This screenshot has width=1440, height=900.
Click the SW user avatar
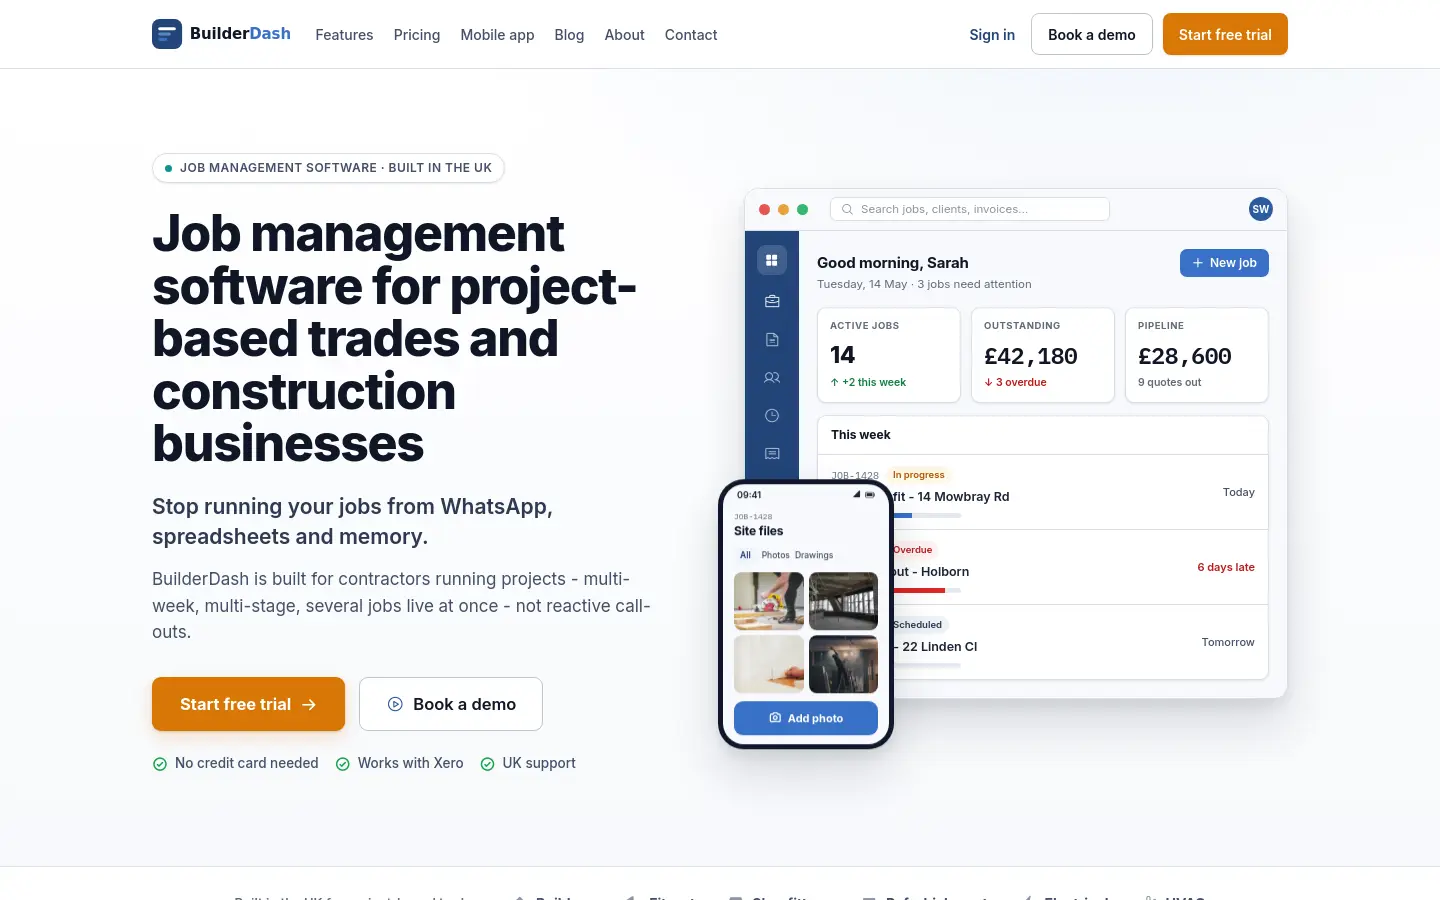[1261, 209]
